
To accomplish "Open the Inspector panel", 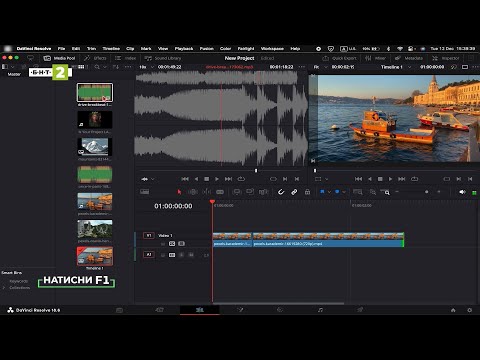I will click(446, 58).
